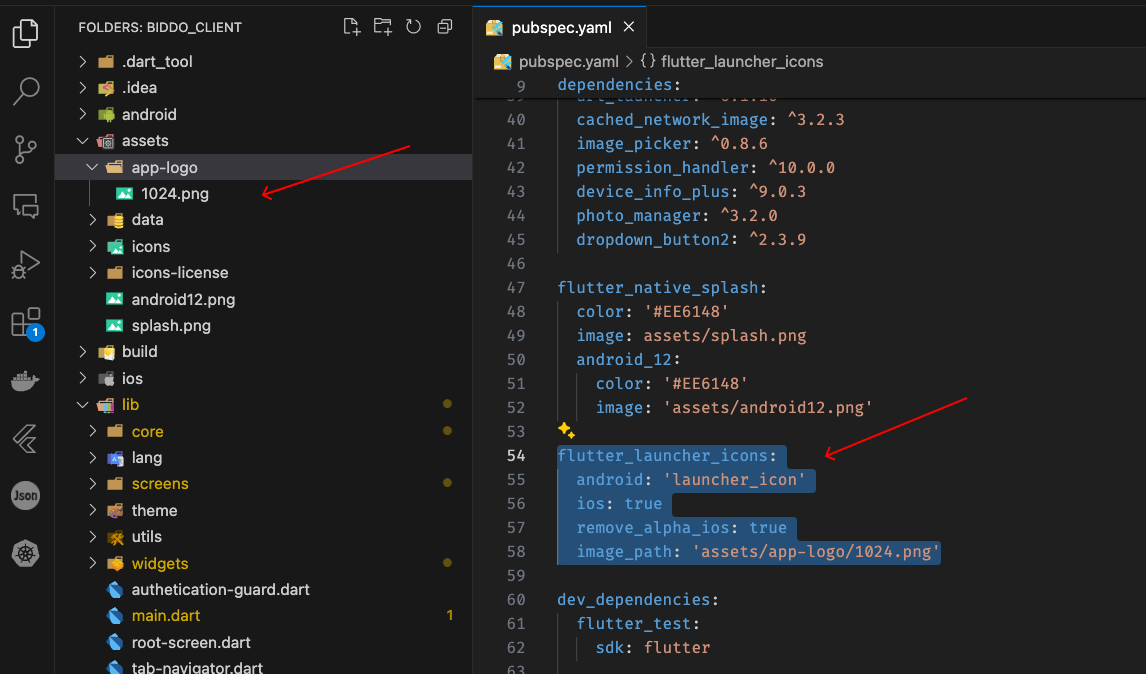Image resolution: width=1146 pixels, height=674 pixels.
Task: Click the device_info_plus dependency line
Action: [691, 192]
